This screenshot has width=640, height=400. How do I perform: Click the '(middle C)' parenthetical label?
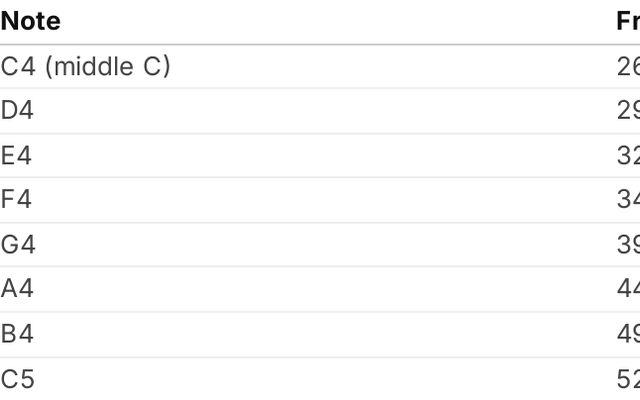108,67
